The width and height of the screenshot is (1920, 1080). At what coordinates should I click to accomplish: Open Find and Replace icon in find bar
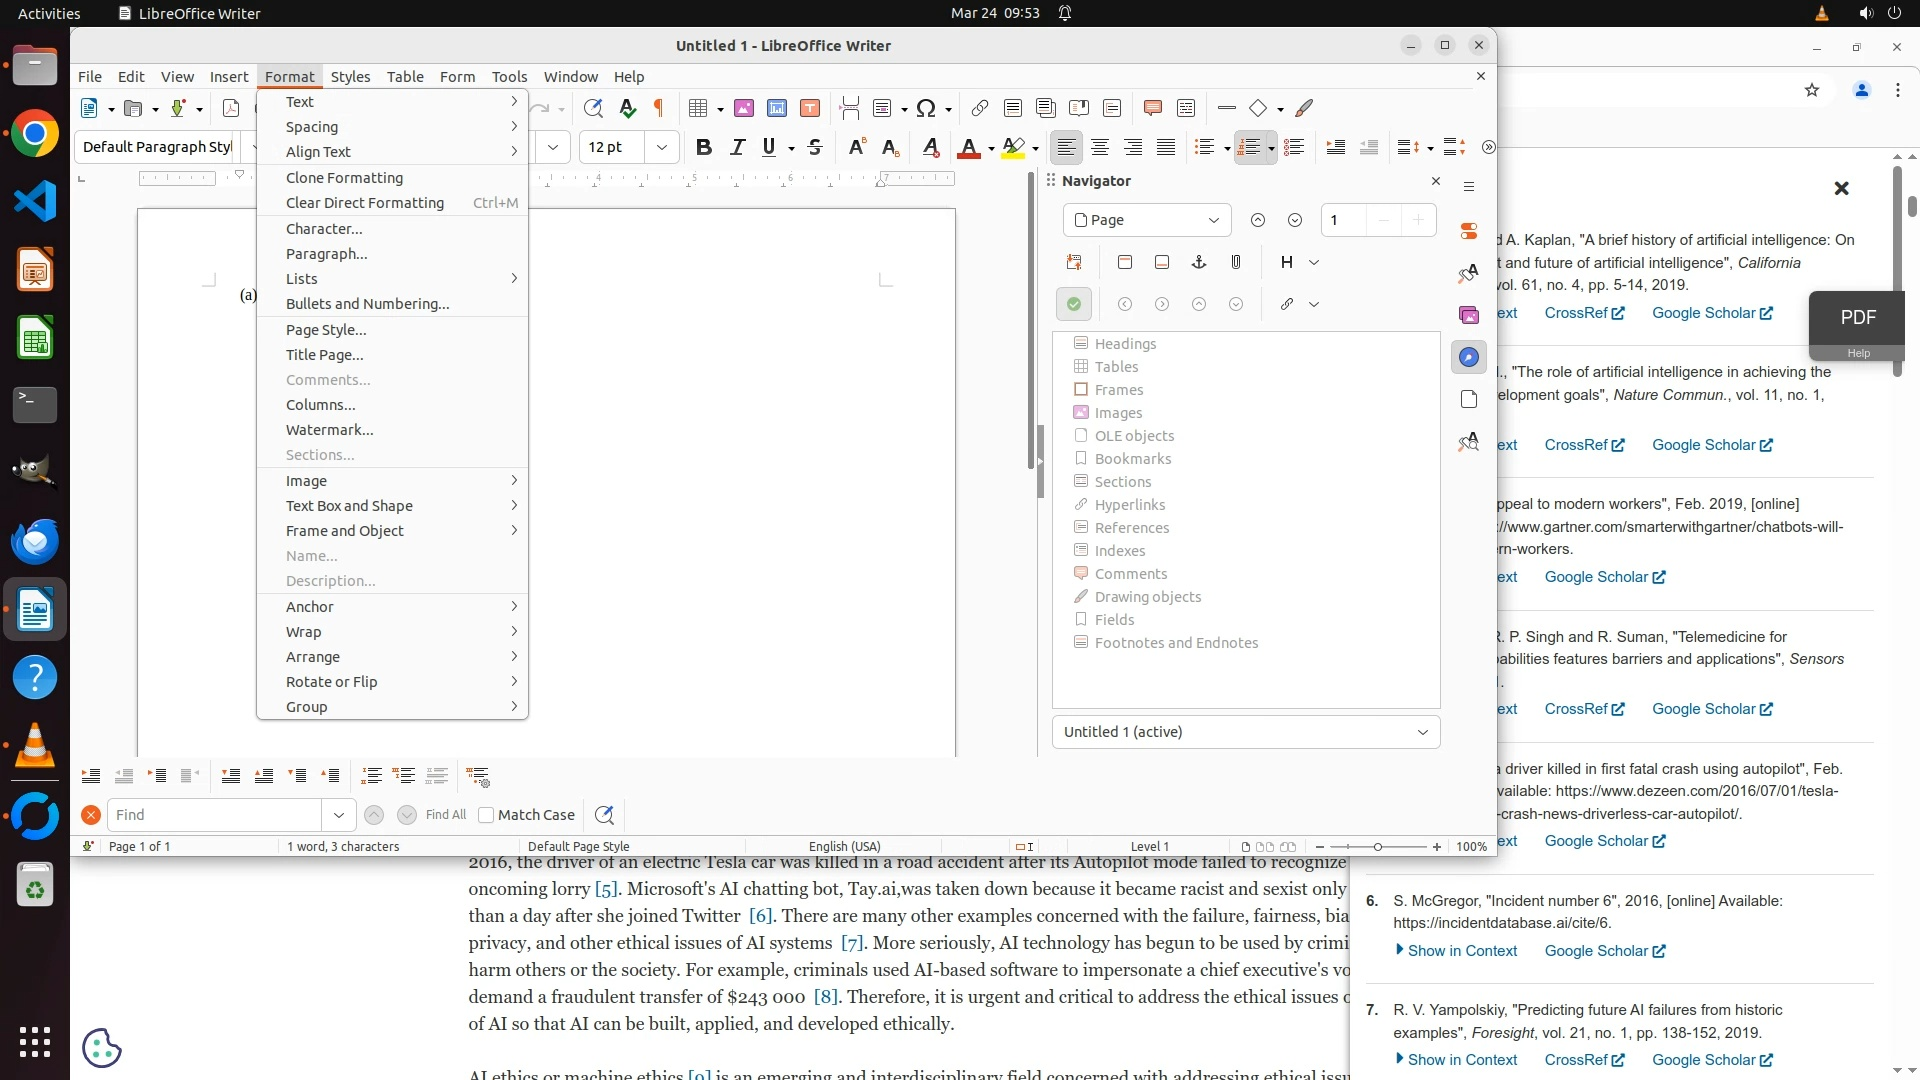[604, 815]
